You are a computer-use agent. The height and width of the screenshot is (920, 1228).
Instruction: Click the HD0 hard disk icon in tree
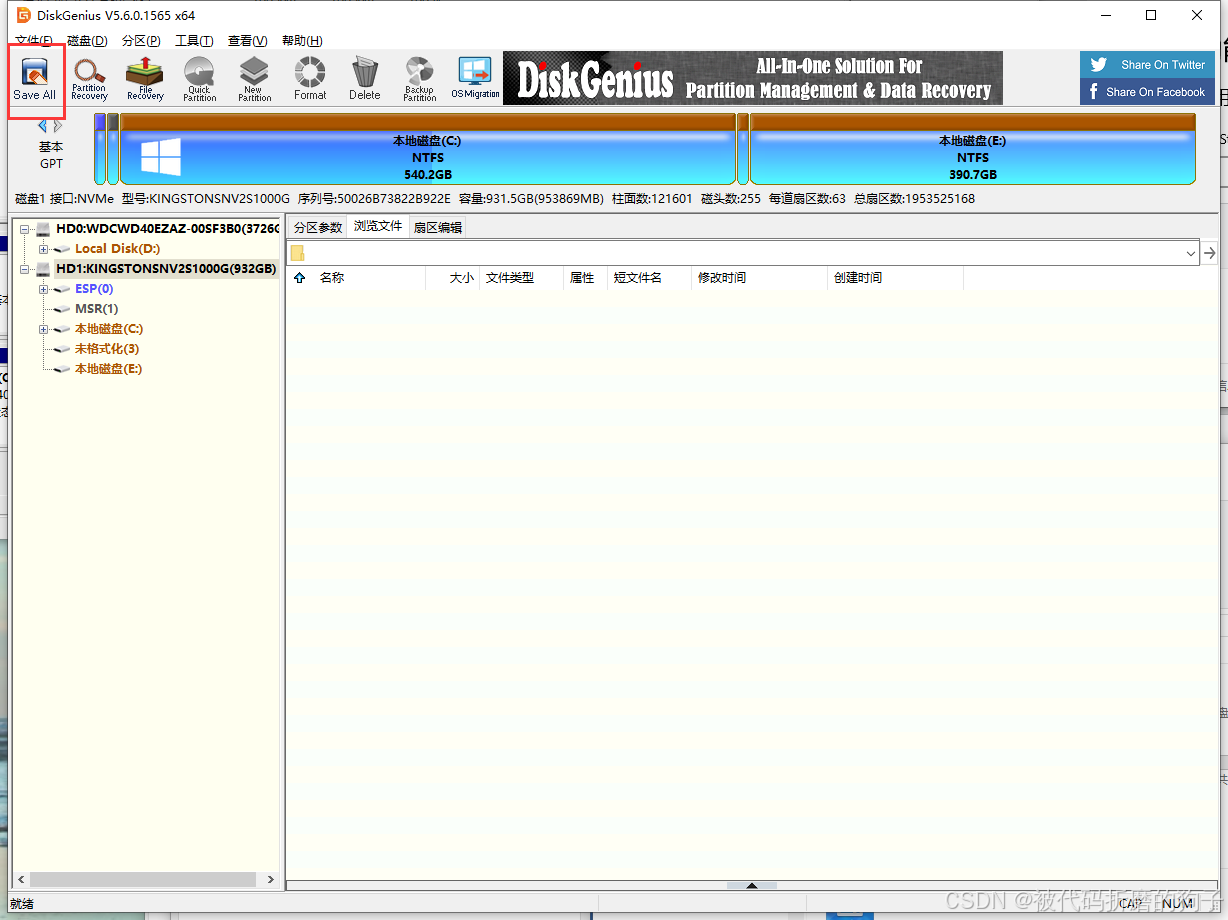pos(43,229)
